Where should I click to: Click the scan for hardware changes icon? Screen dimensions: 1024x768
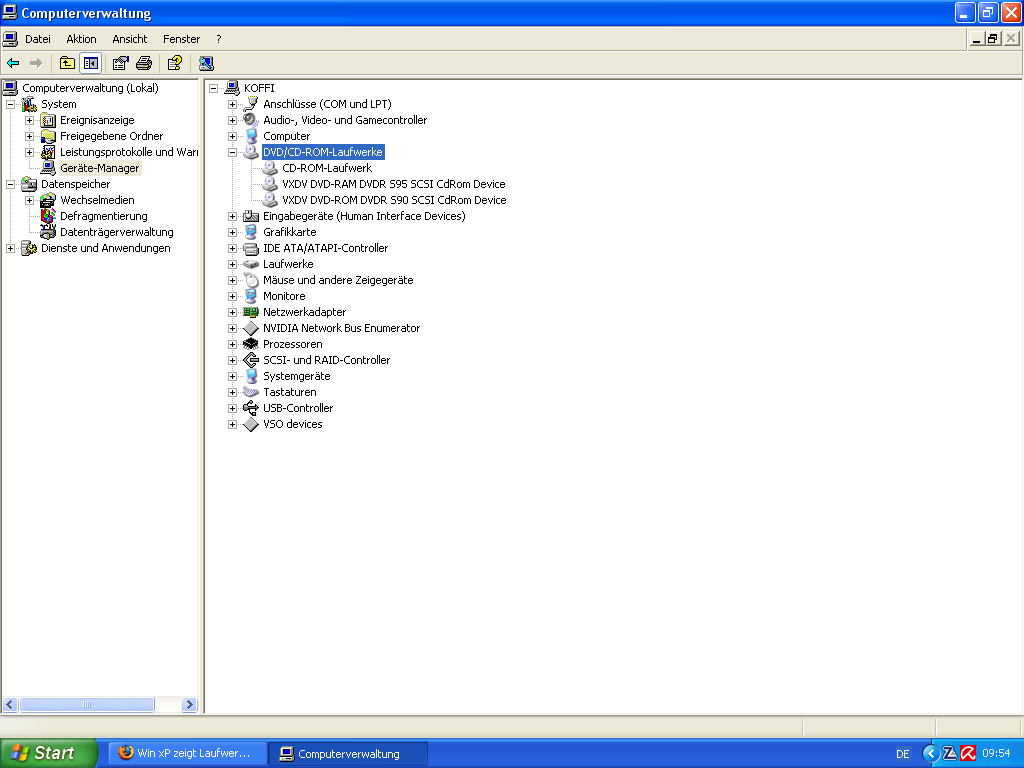206,63
